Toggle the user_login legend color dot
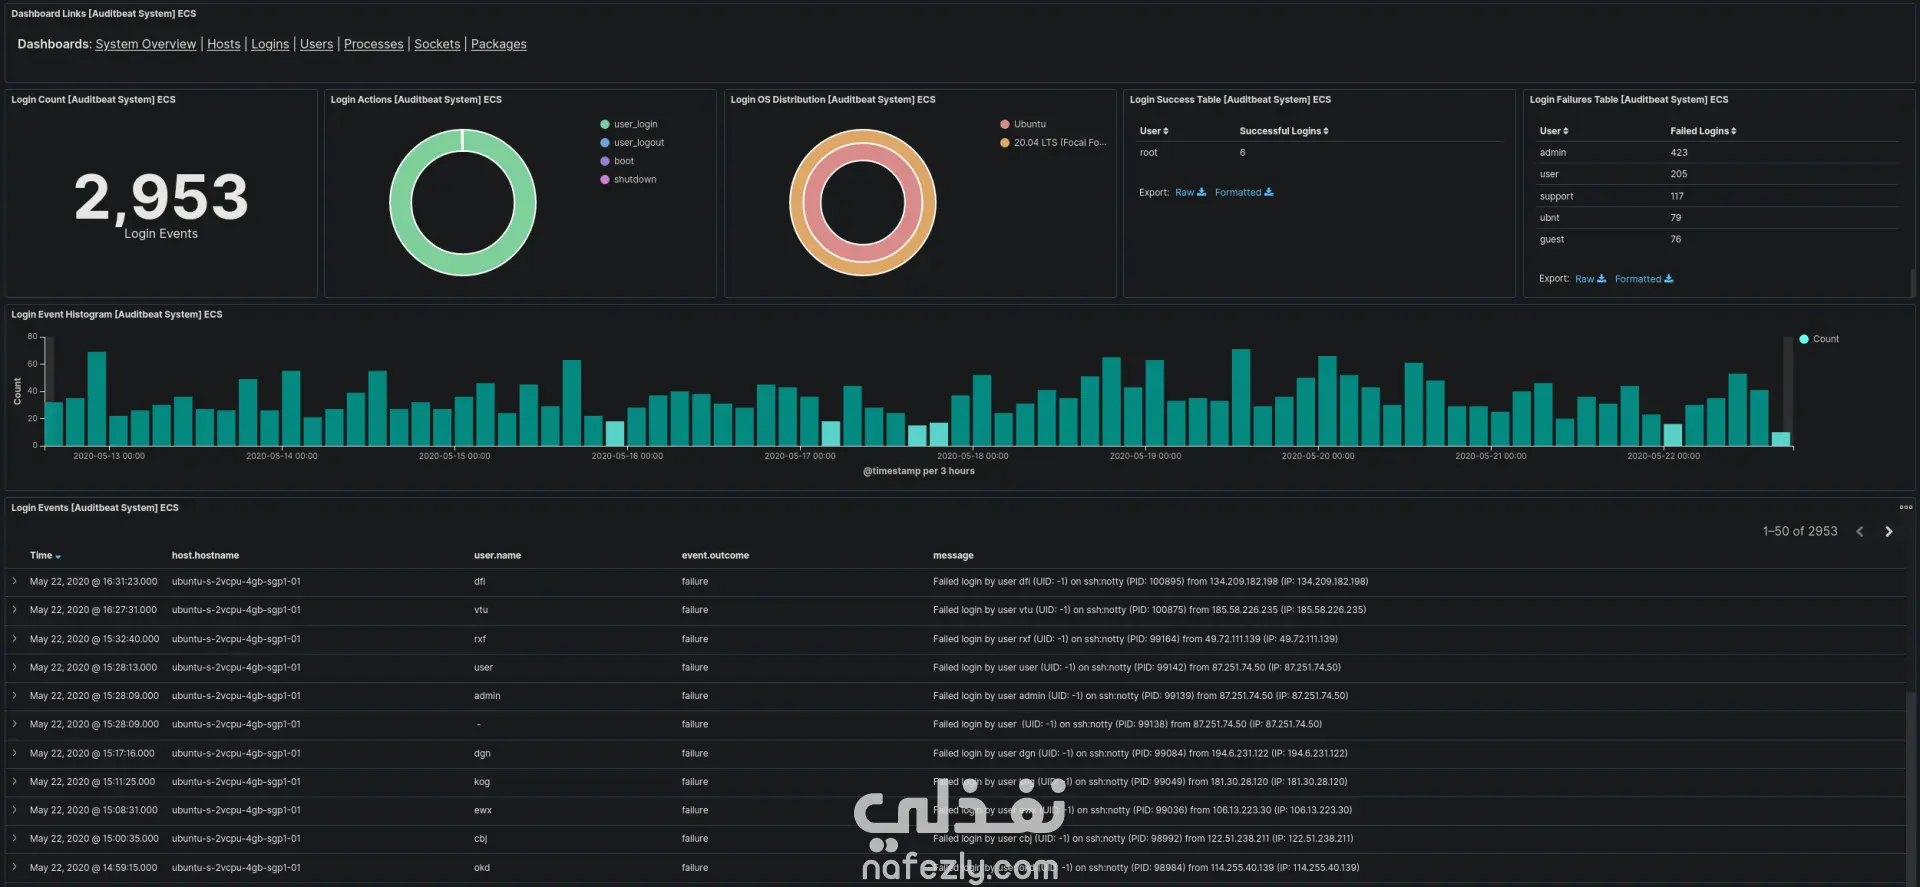The height and width of the screenshot is (887, 1920). (x=605, y=125)
